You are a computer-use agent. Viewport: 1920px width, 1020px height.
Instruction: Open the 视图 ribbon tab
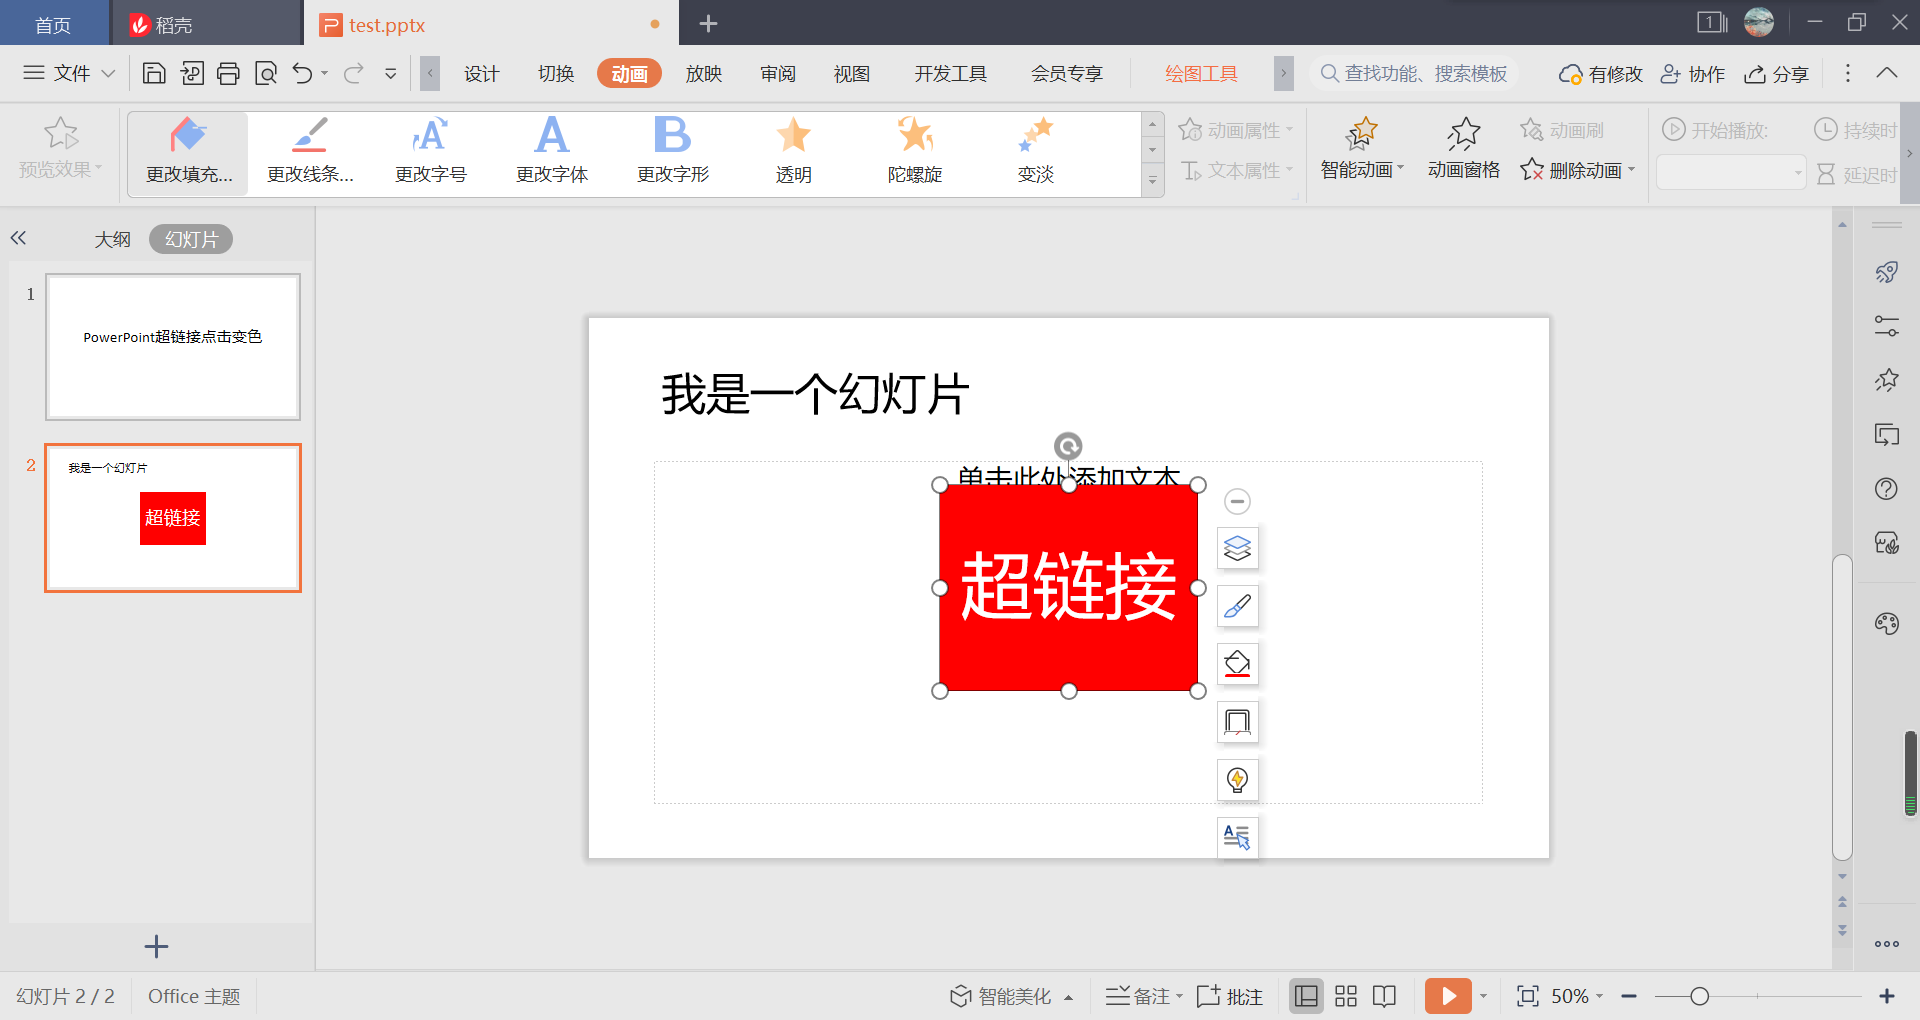point(852,74)
